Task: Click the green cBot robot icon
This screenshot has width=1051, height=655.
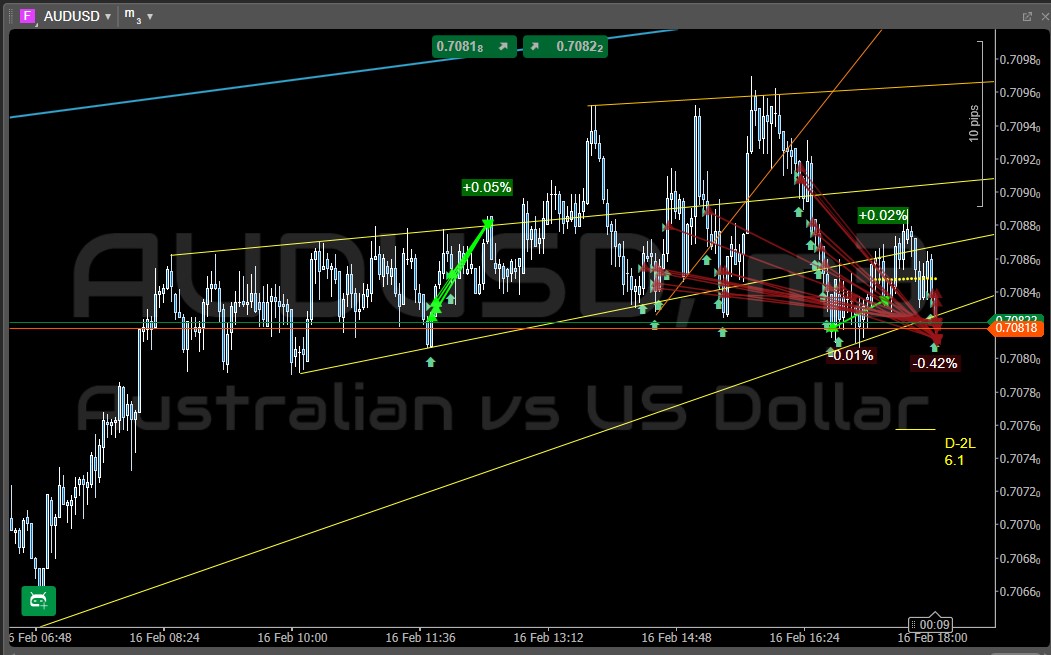Action: click(38, 600)
